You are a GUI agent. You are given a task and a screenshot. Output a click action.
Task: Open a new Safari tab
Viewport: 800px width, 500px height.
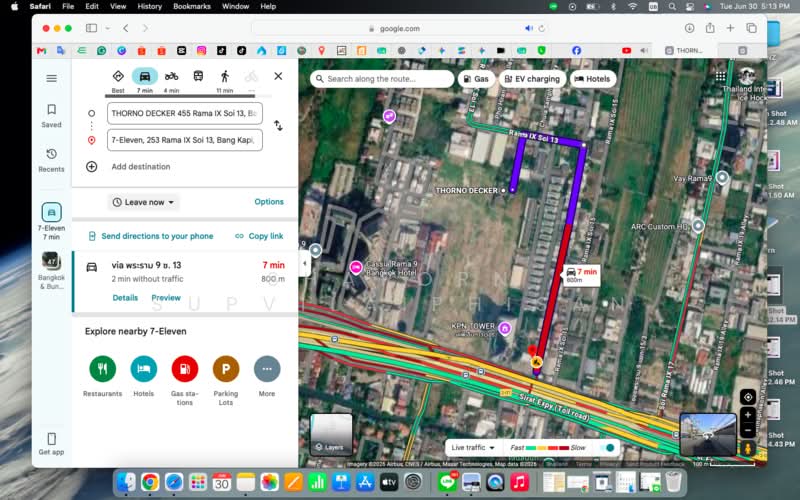point(730,29)
